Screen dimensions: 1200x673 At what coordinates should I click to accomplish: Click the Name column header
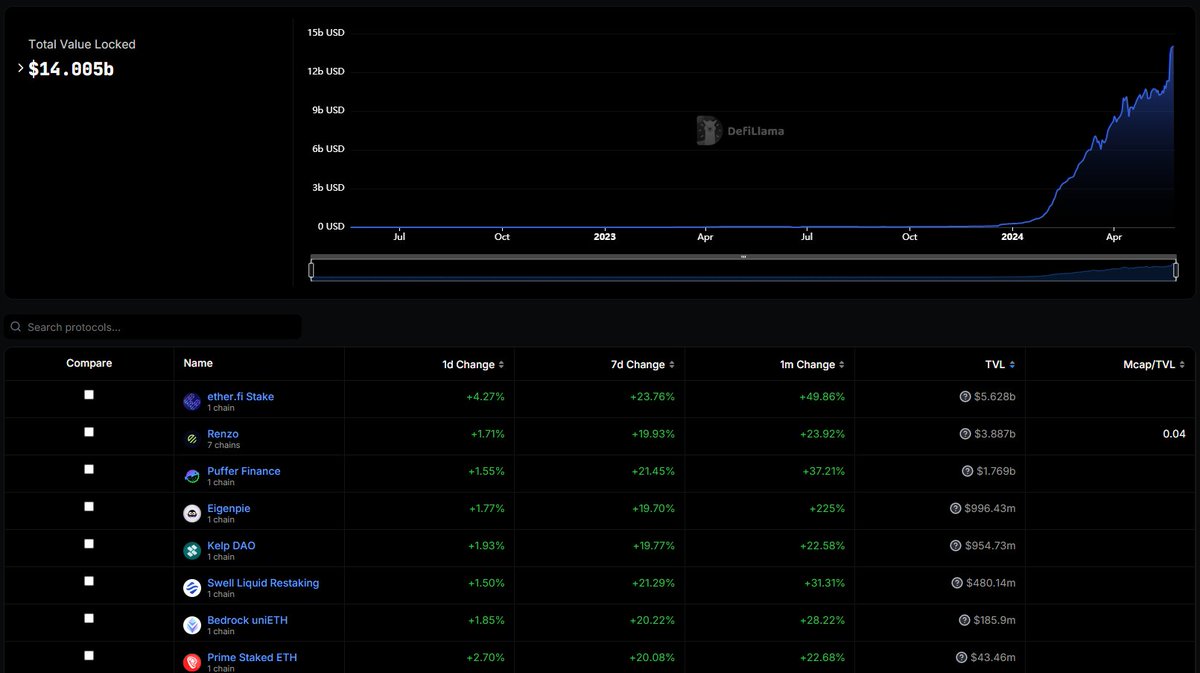198,363
